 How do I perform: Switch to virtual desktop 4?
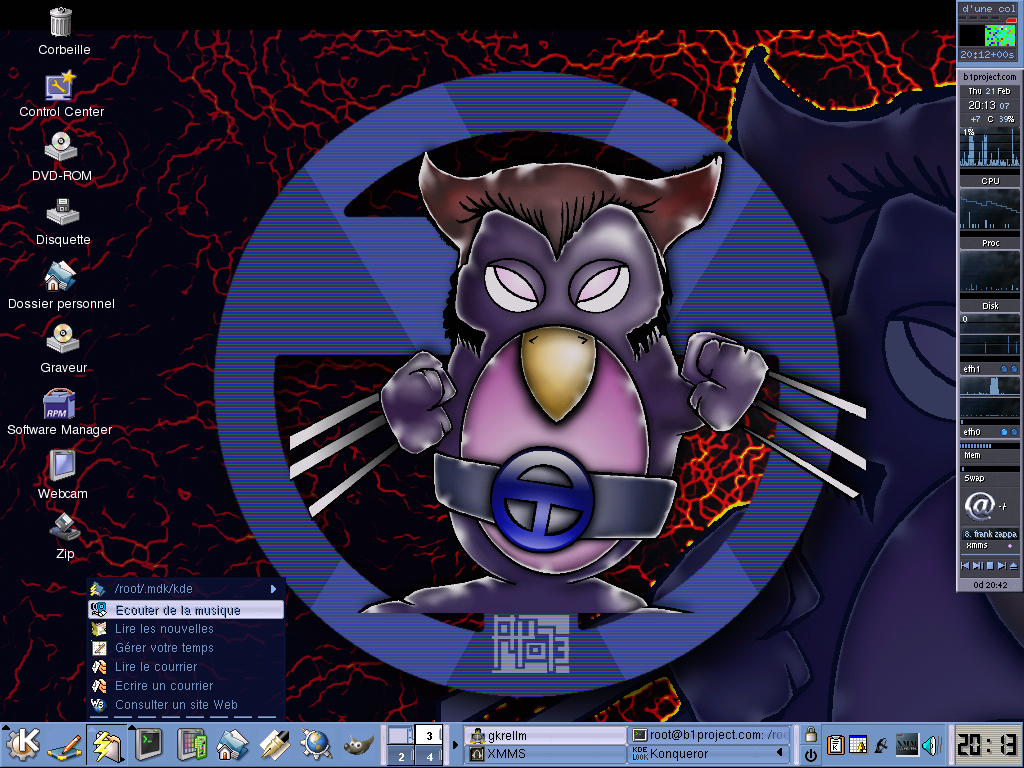point(429,756)
